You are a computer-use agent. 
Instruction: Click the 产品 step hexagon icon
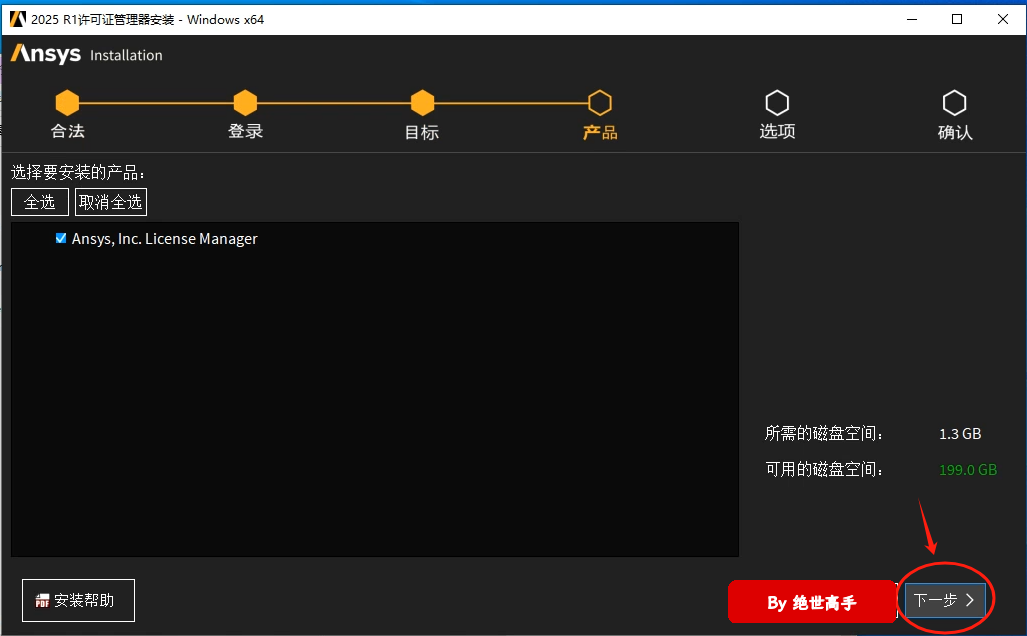[600, 103]
